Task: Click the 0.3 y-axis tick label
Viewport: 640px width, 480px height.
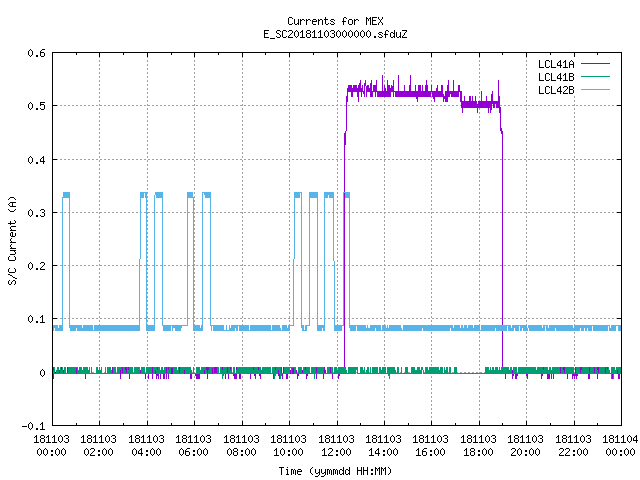Action: tap(36, 213)
